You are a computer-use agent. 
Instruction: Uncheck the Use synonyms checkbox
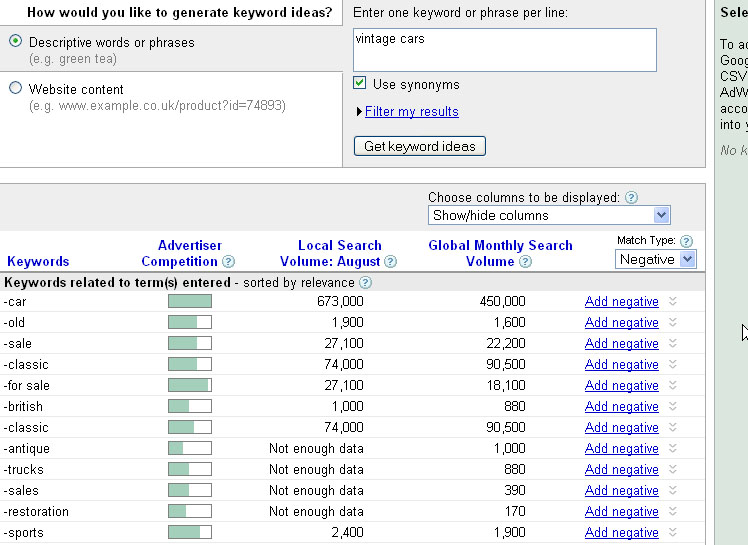(x=360, y=84)
